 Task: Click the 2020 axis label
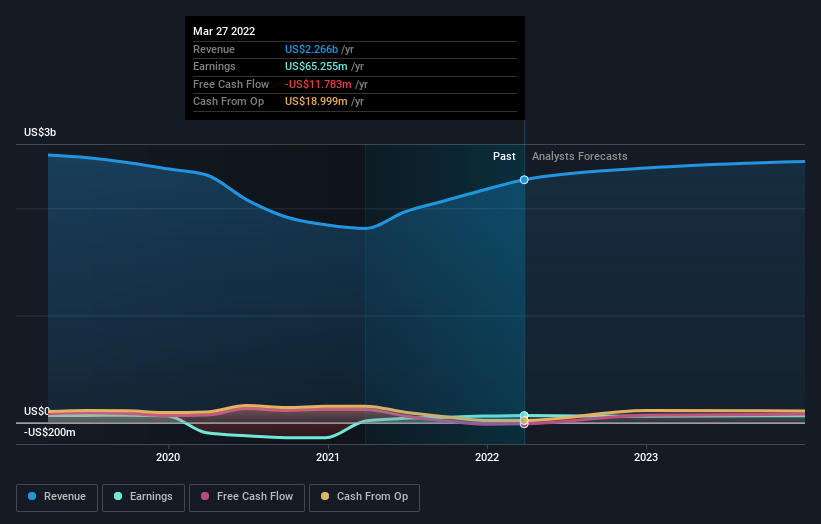click(x=168, y=458)
